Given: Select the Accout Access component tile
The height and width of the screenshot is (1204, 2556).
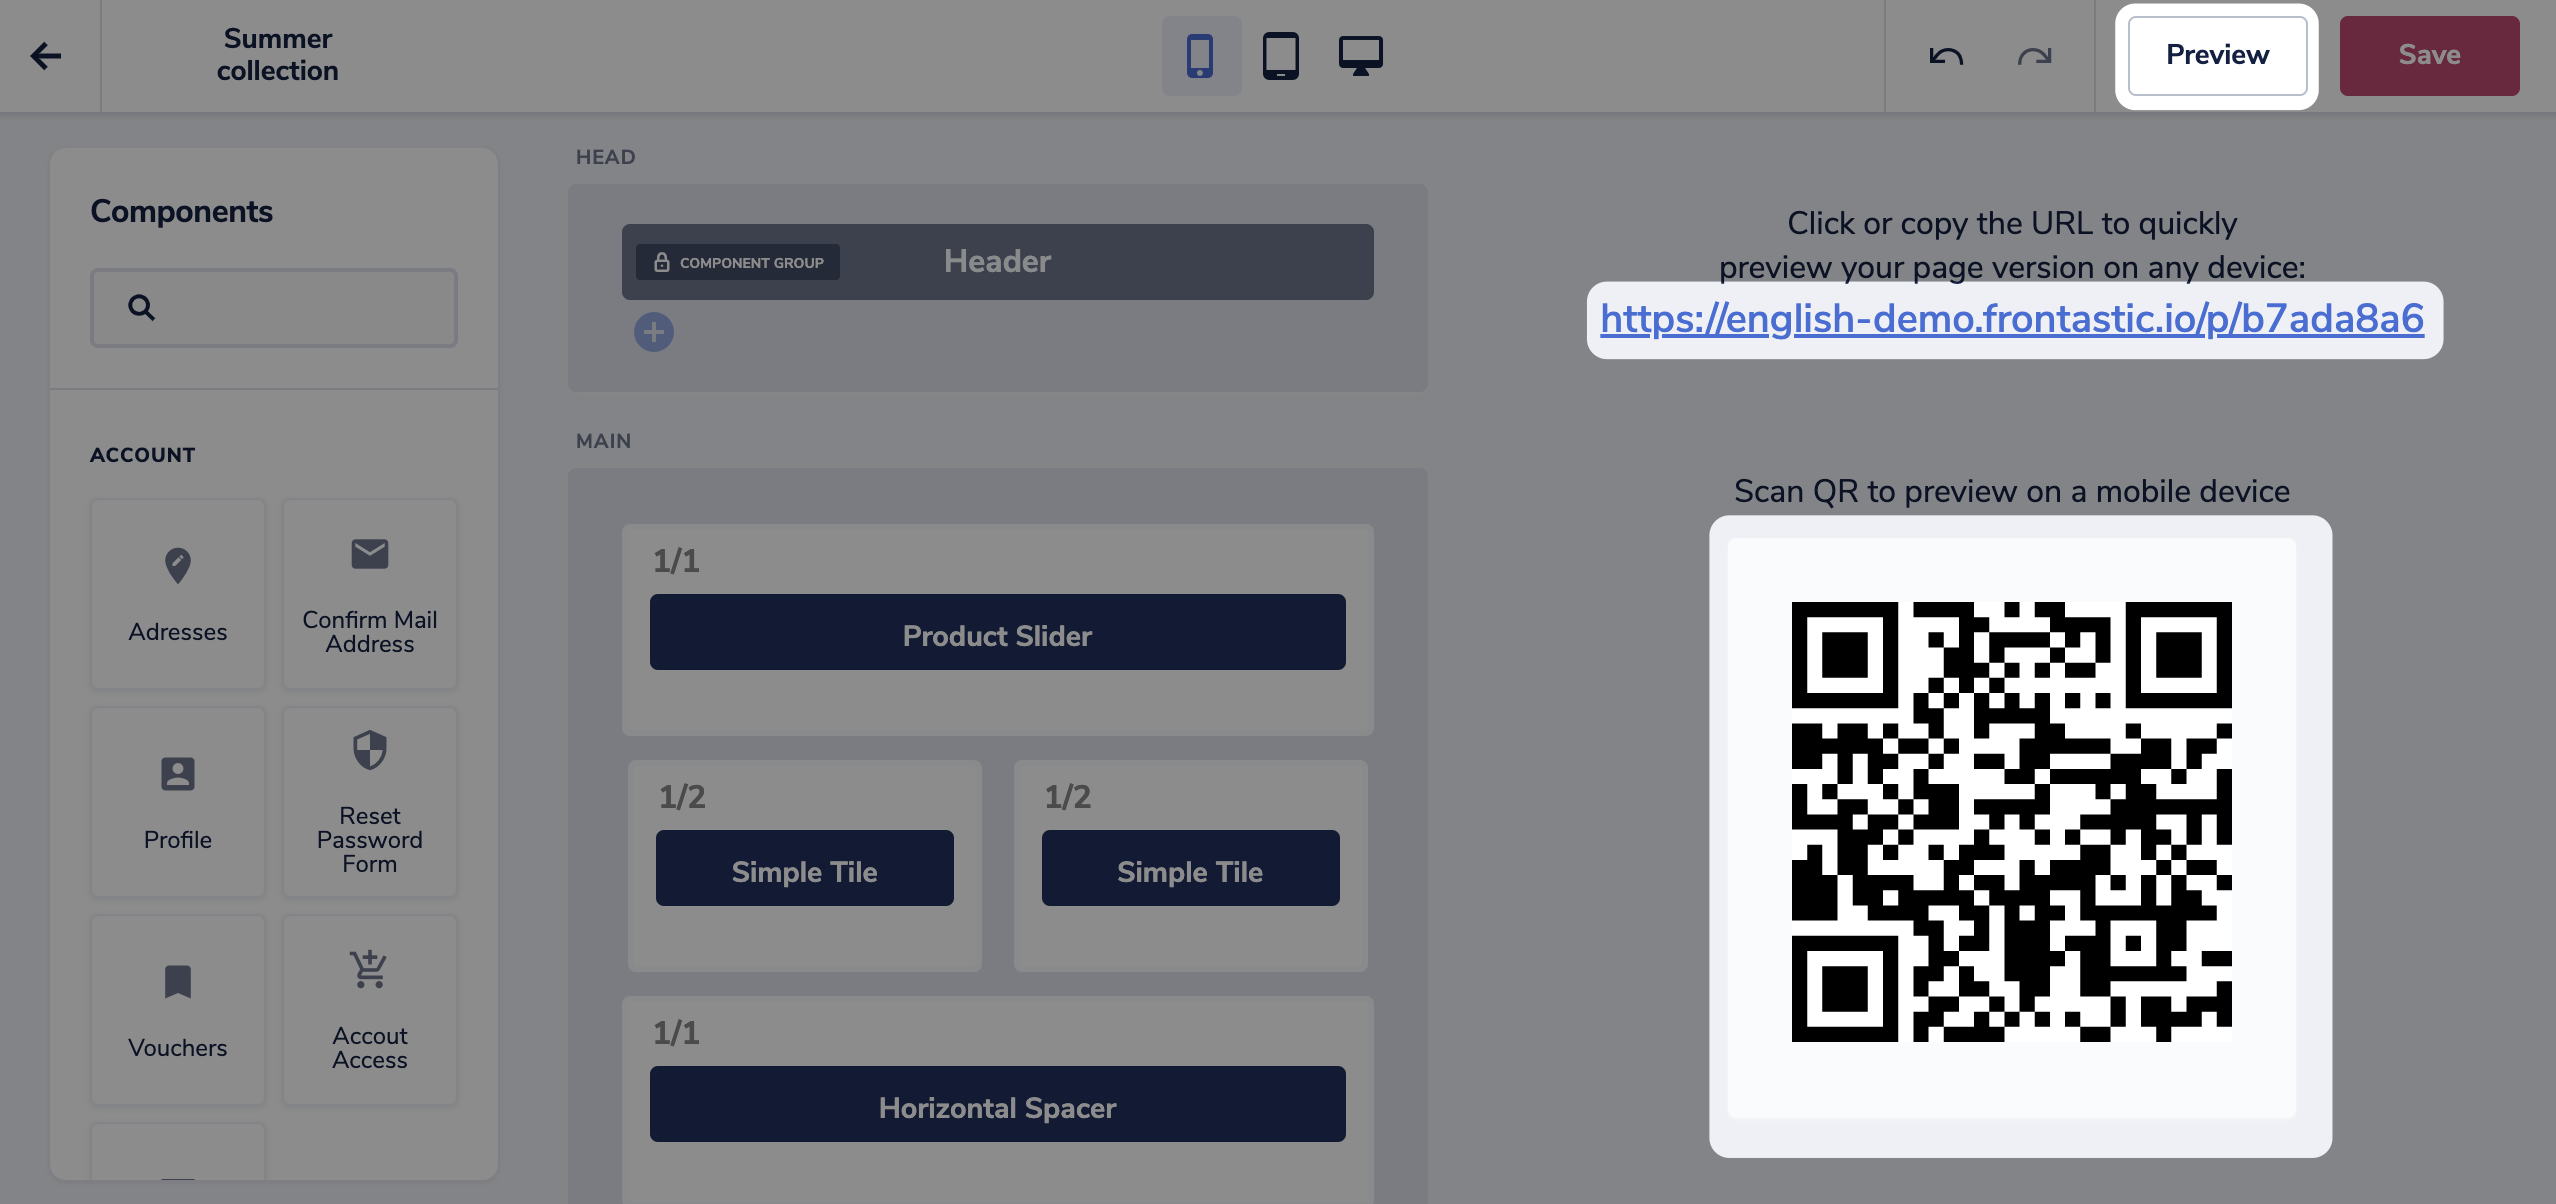Looking at the screenshot, I should (x=370, y=1010).
